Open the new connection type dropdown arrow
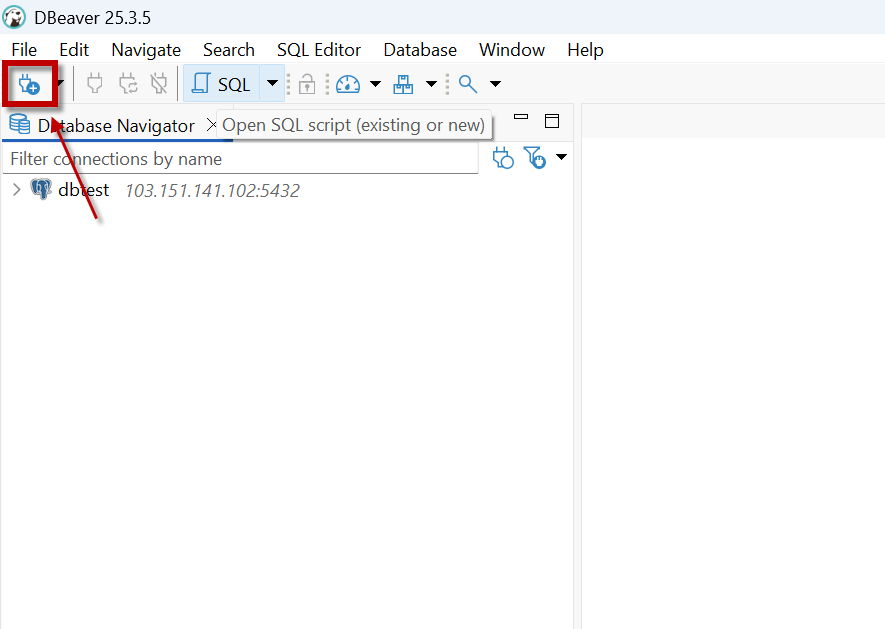This screenshot has height=629, width=885. [x=60, y=85]
